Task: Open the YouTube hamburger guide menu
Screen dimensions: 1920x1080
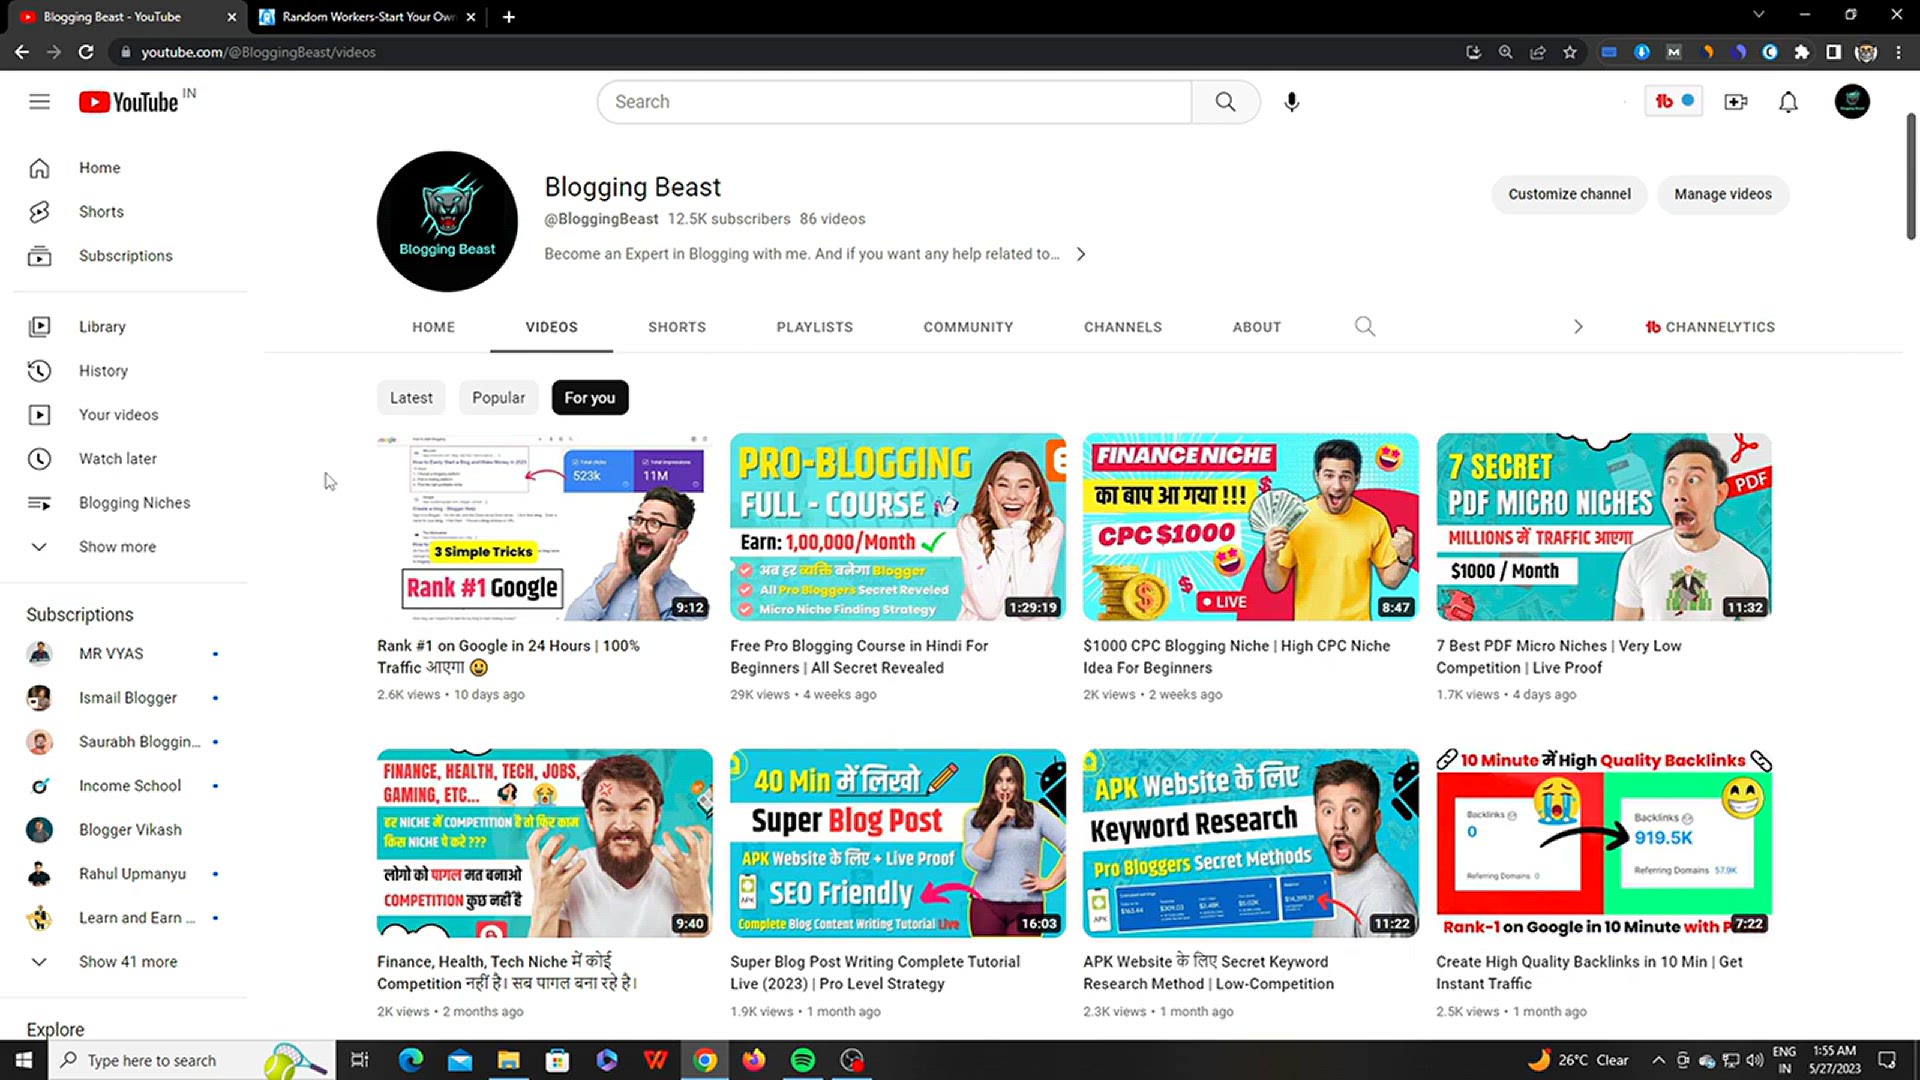Action: point(39,102)
